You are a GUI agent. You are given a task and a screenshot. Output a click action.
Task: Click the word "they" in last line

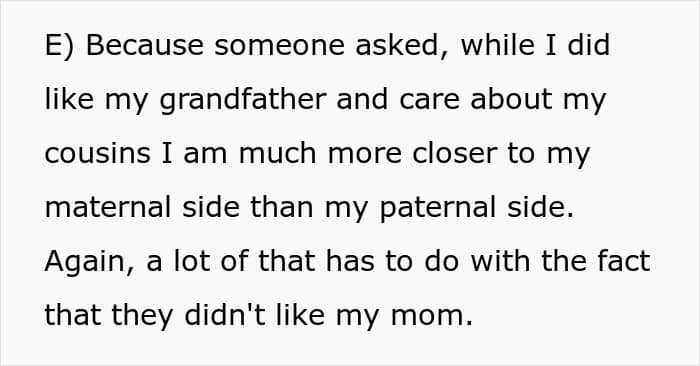click(142, 316)
